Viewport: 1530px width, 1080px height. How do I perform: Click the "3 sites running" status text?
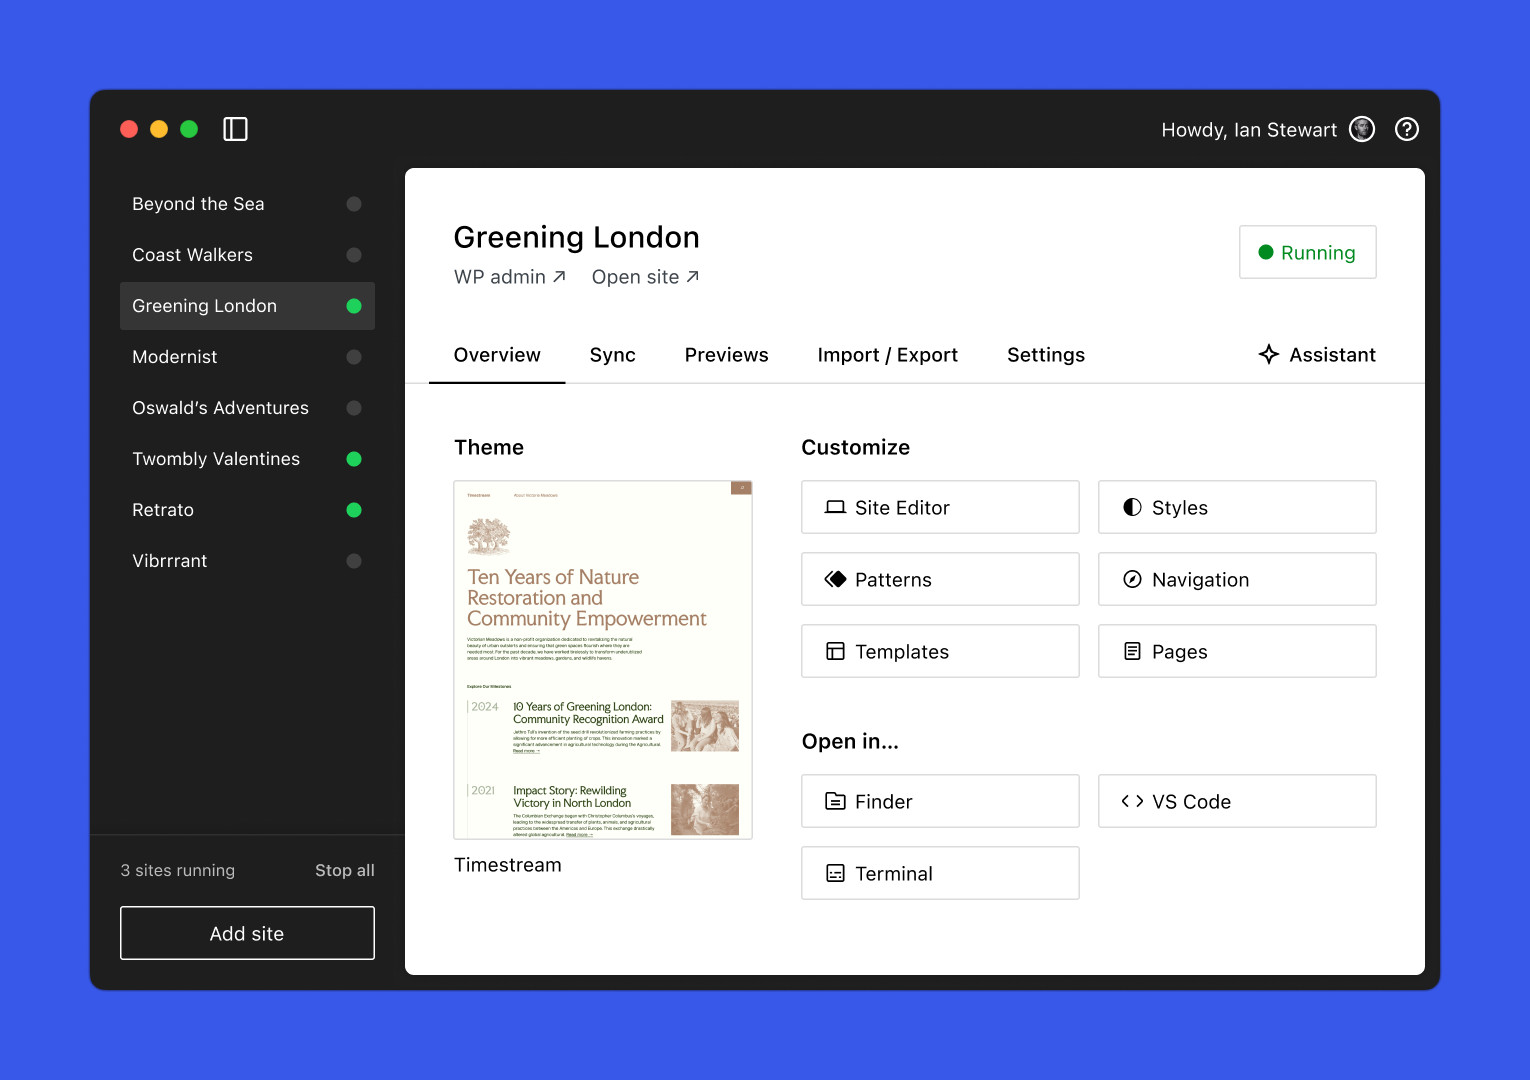pyautogui.click(x=178, y=870)
